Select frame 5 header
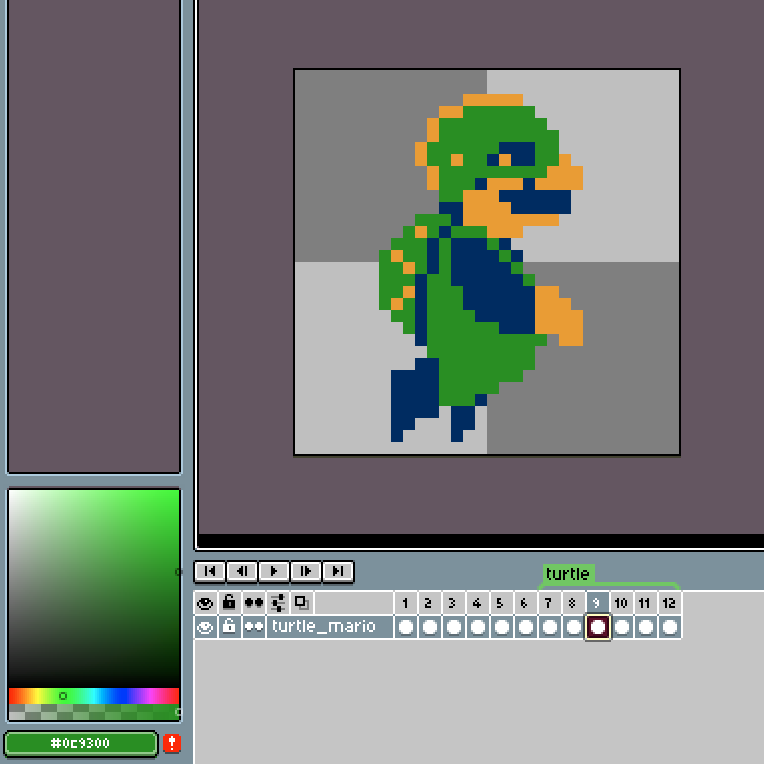The image size is (764, 764). coord(501,603)
